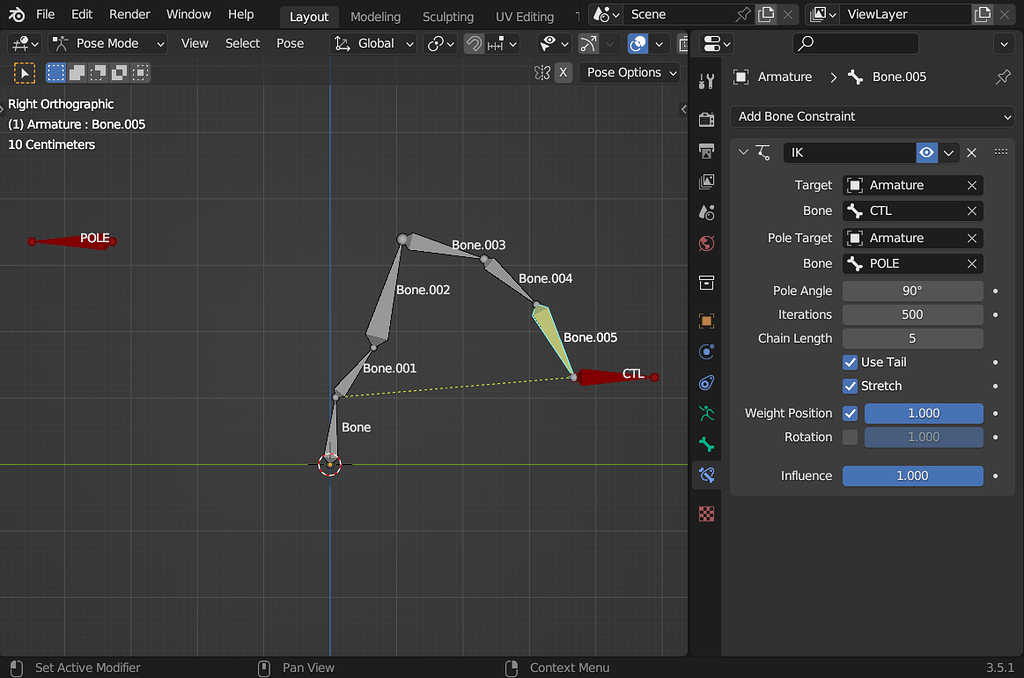Viewport: 1024px width, 678px height.
Task: Click the pin icon in the Properties header
Action: coord(1003,76)
